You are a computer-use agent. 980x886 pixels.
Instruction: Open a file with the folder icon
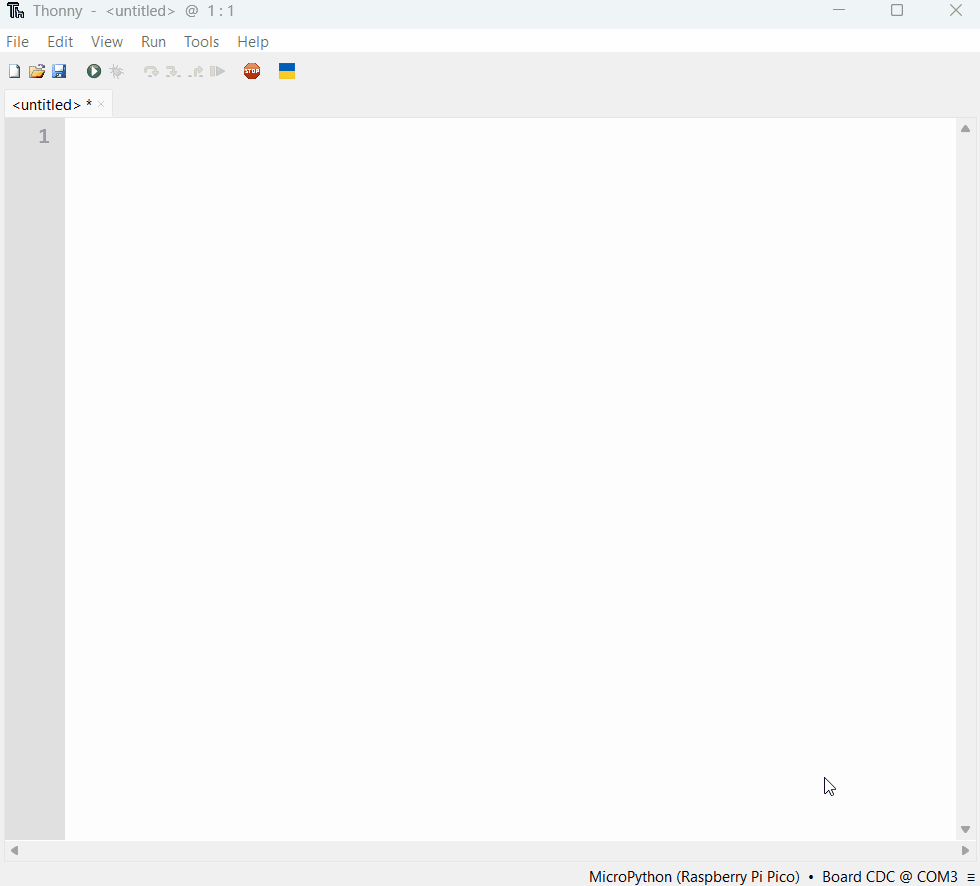pyautogui.click(x=37, y=71)
